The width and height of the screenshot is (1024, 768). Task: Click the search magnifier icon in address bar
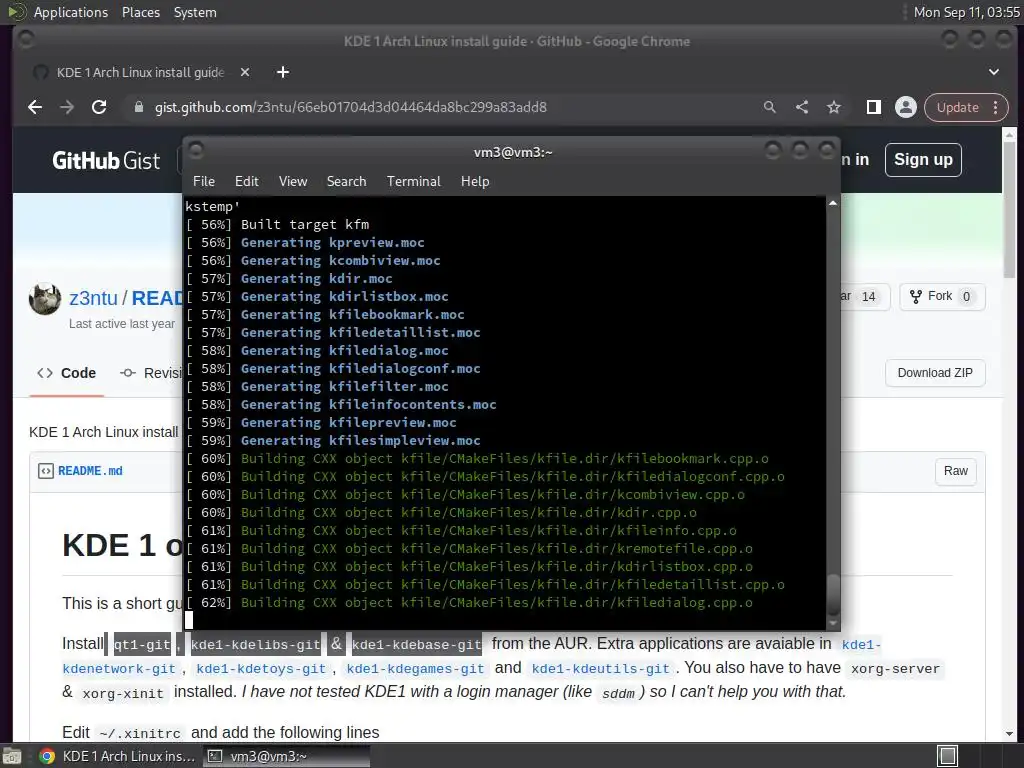pos(770,107)
